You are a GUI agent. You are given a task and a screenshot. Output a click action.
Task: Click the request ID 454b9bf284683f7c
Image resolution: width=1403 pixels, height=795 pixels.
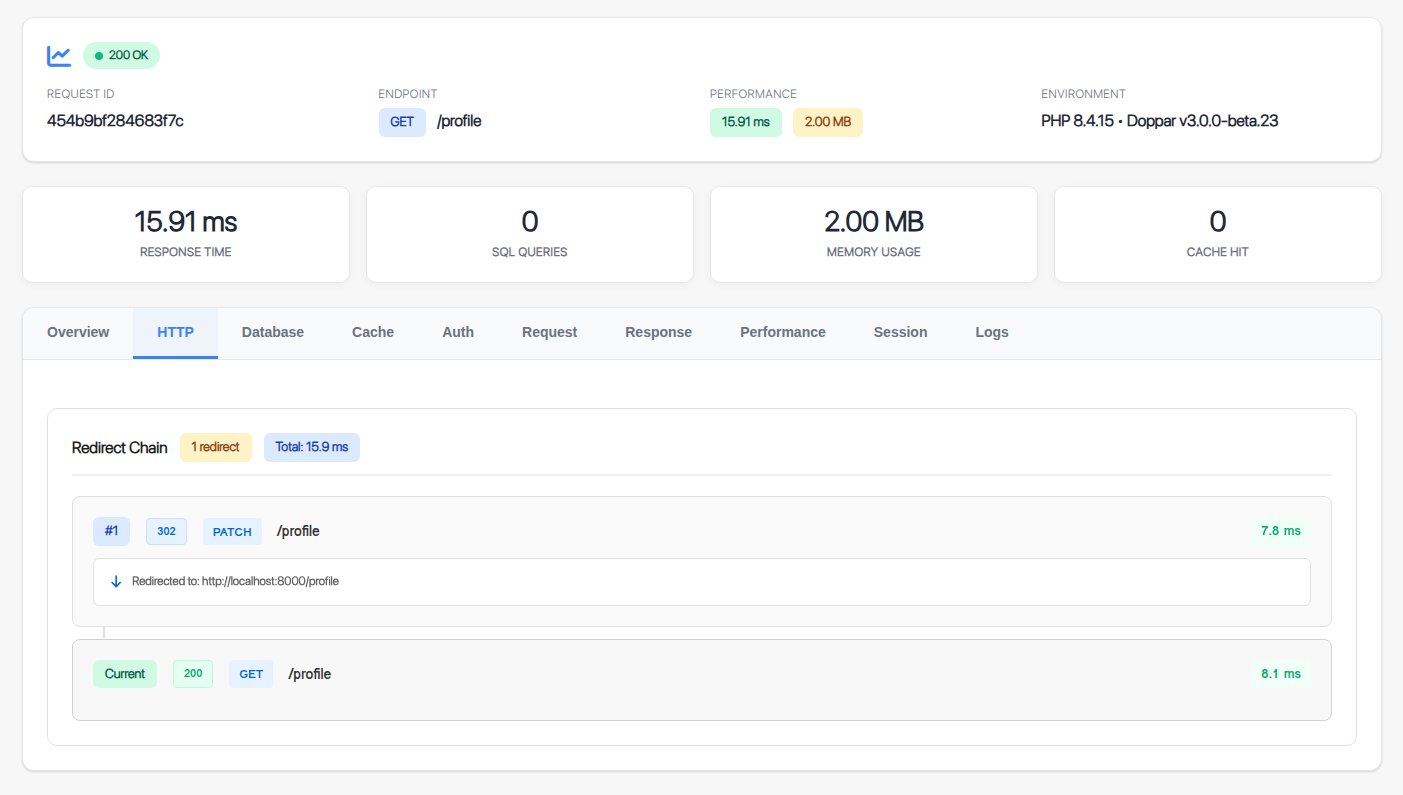point(115,121)
